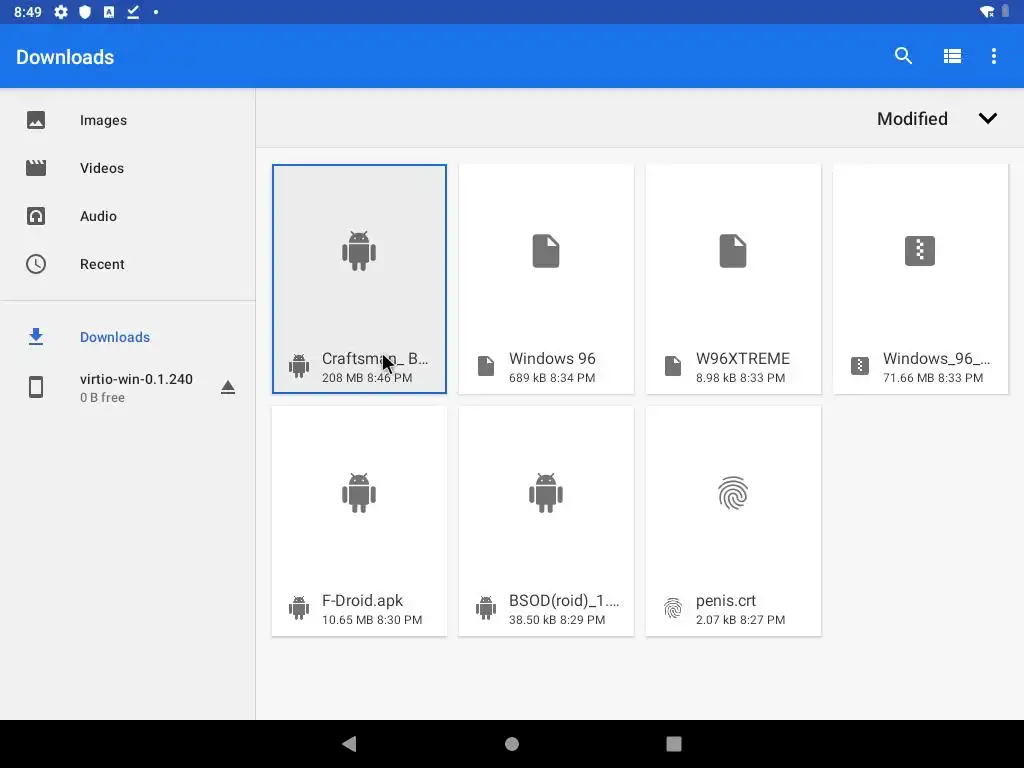
Task: Click small file icon beside Windows 96 name
Action: point(486,366)
